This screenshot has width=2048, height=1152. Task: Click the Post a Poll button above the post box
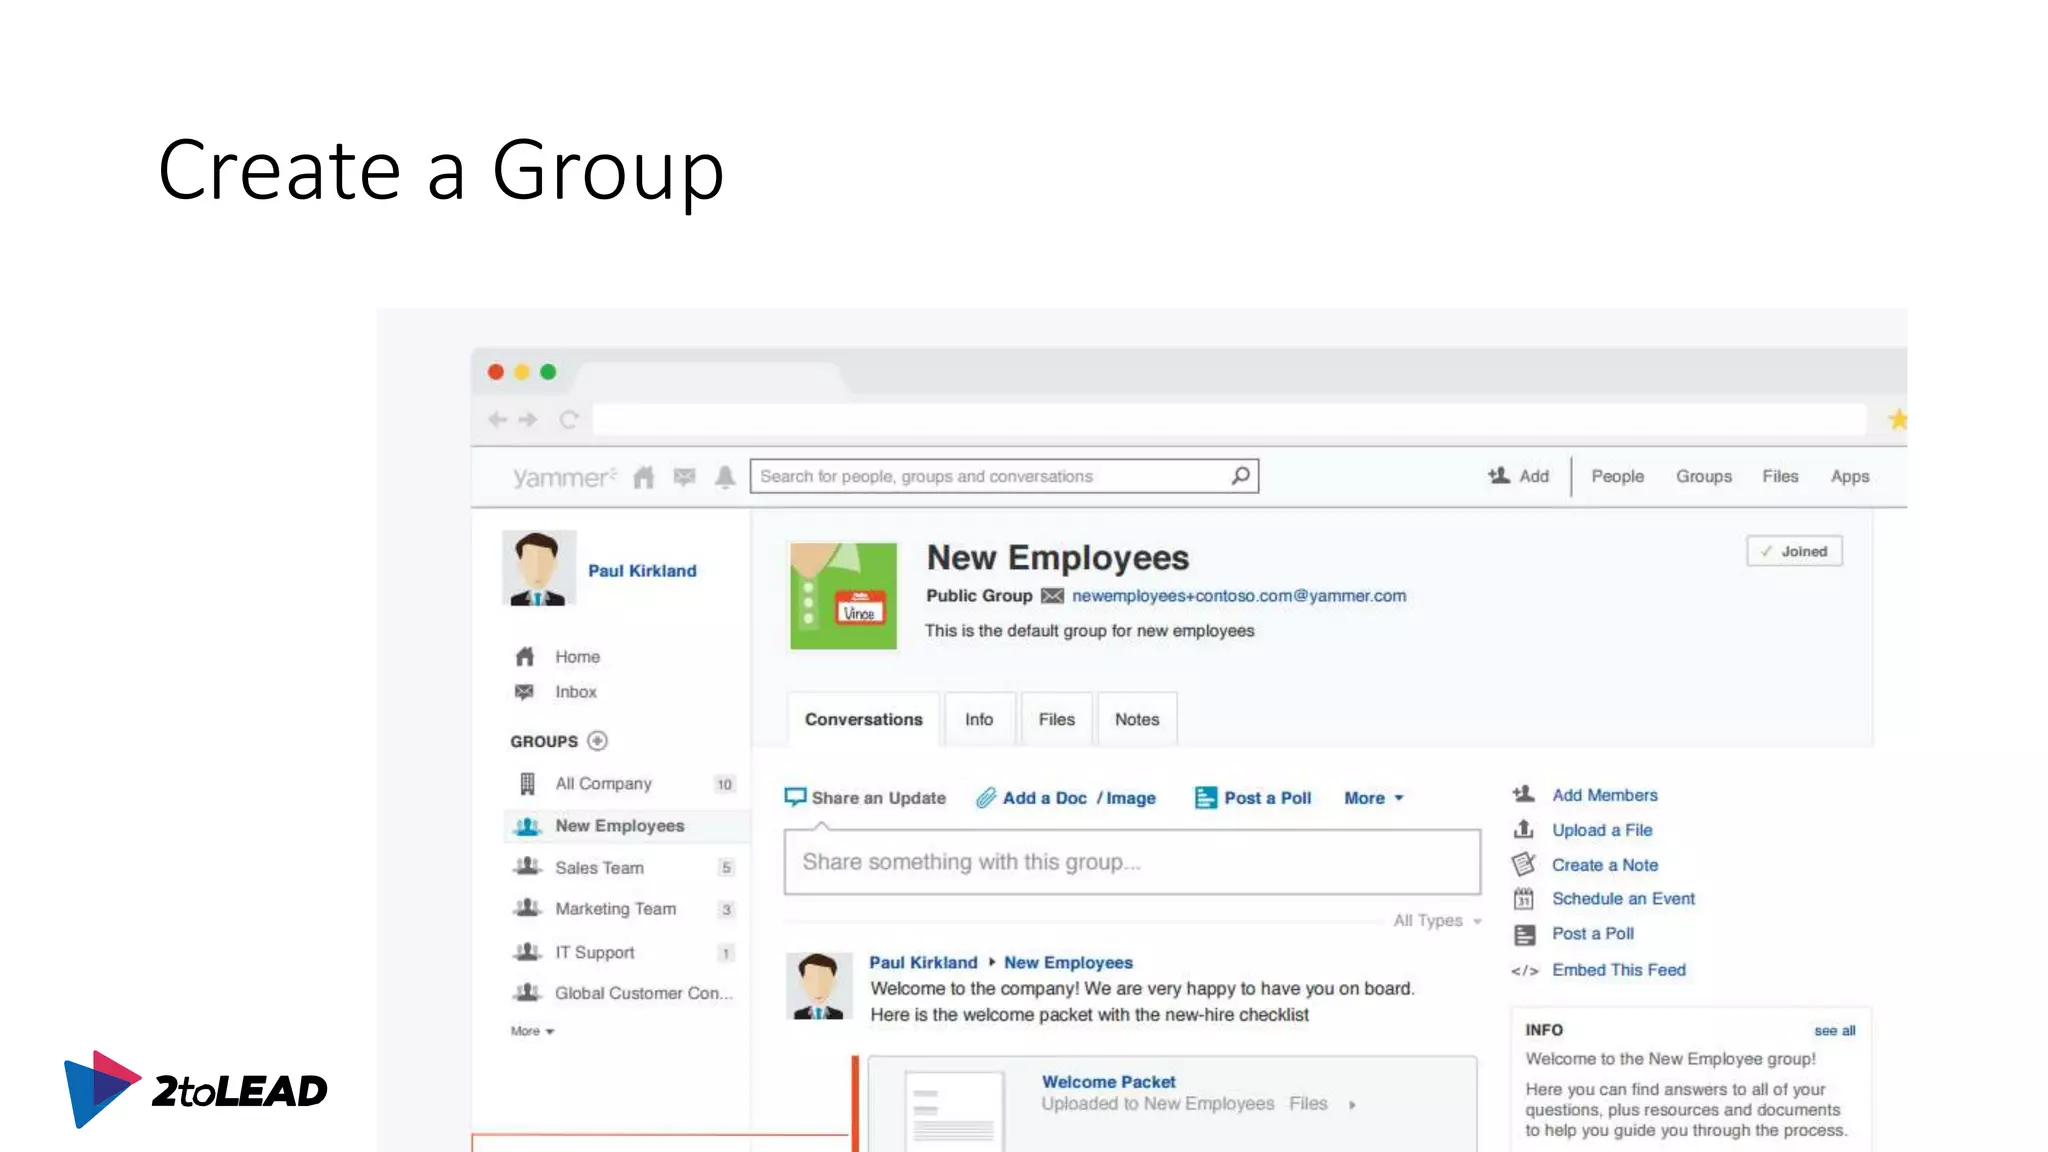coord(1253,797)
